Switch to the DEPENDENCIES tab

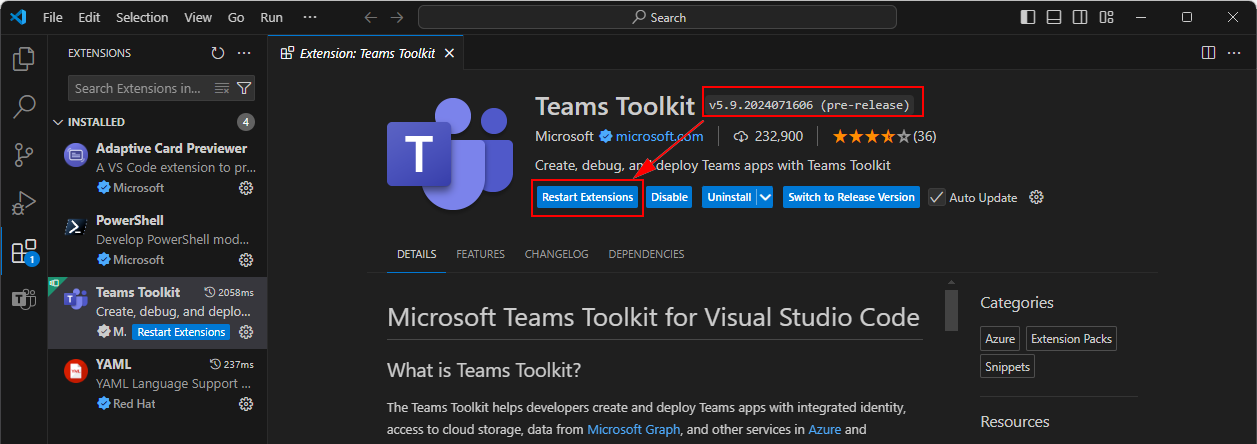[x=646, y=254]
